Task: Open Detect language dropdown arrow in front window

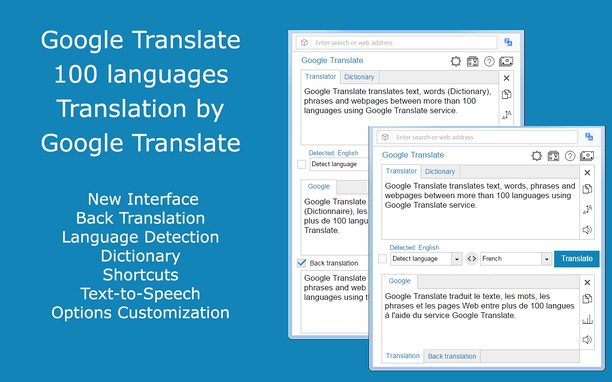Action: pyautogui.click(x=457, y=259)
